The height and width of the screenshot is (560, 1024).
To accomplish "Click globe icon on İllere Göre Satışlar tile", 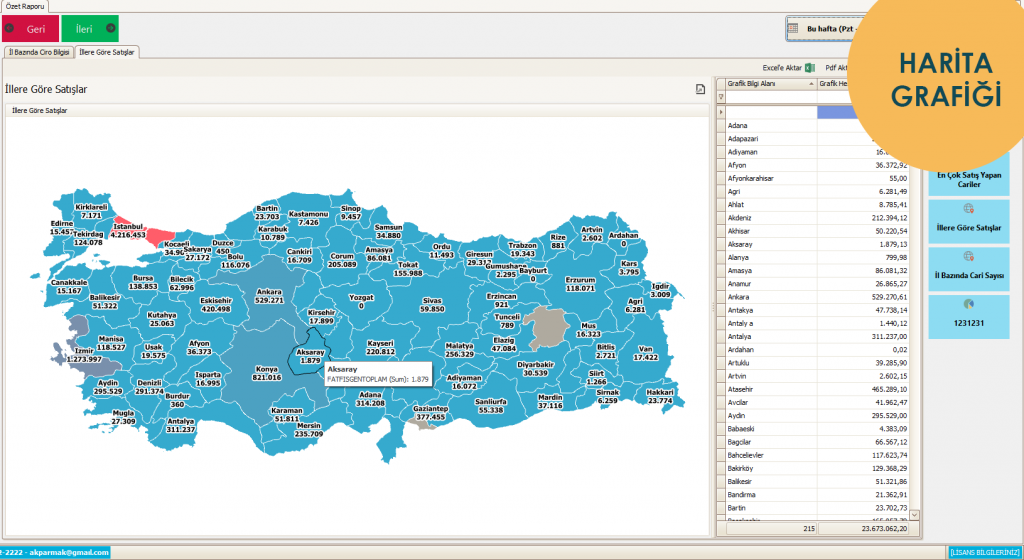I will [968, 209].
